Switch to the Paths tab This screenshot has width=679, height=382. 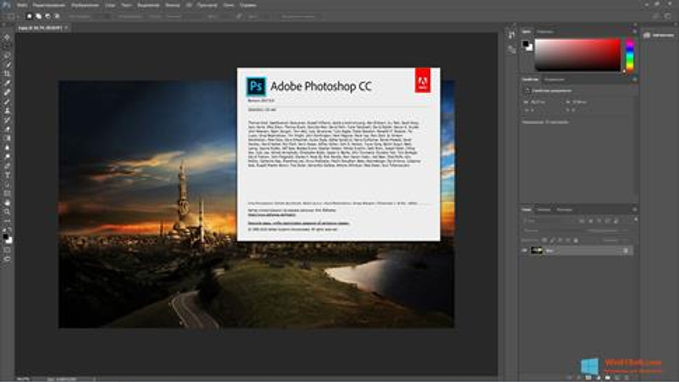pyautogui.click(x=564, y=210)
